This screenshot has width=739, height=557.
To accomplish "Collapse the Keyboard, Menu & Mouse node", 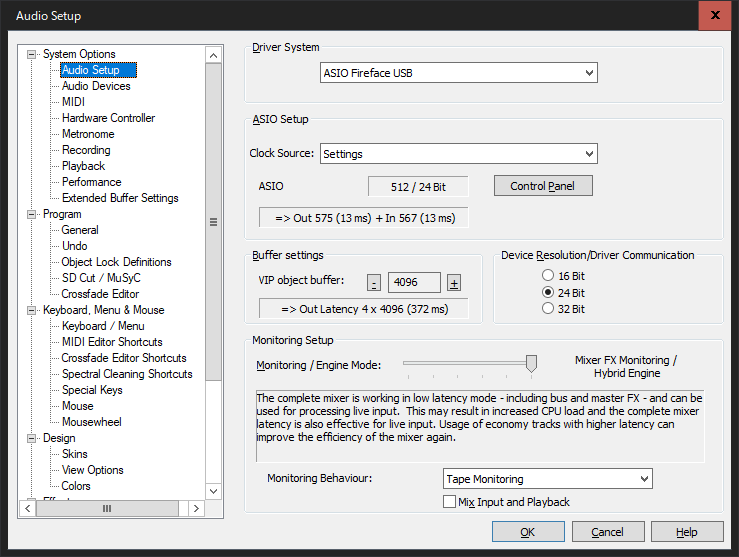I will (x=32, y=310).
